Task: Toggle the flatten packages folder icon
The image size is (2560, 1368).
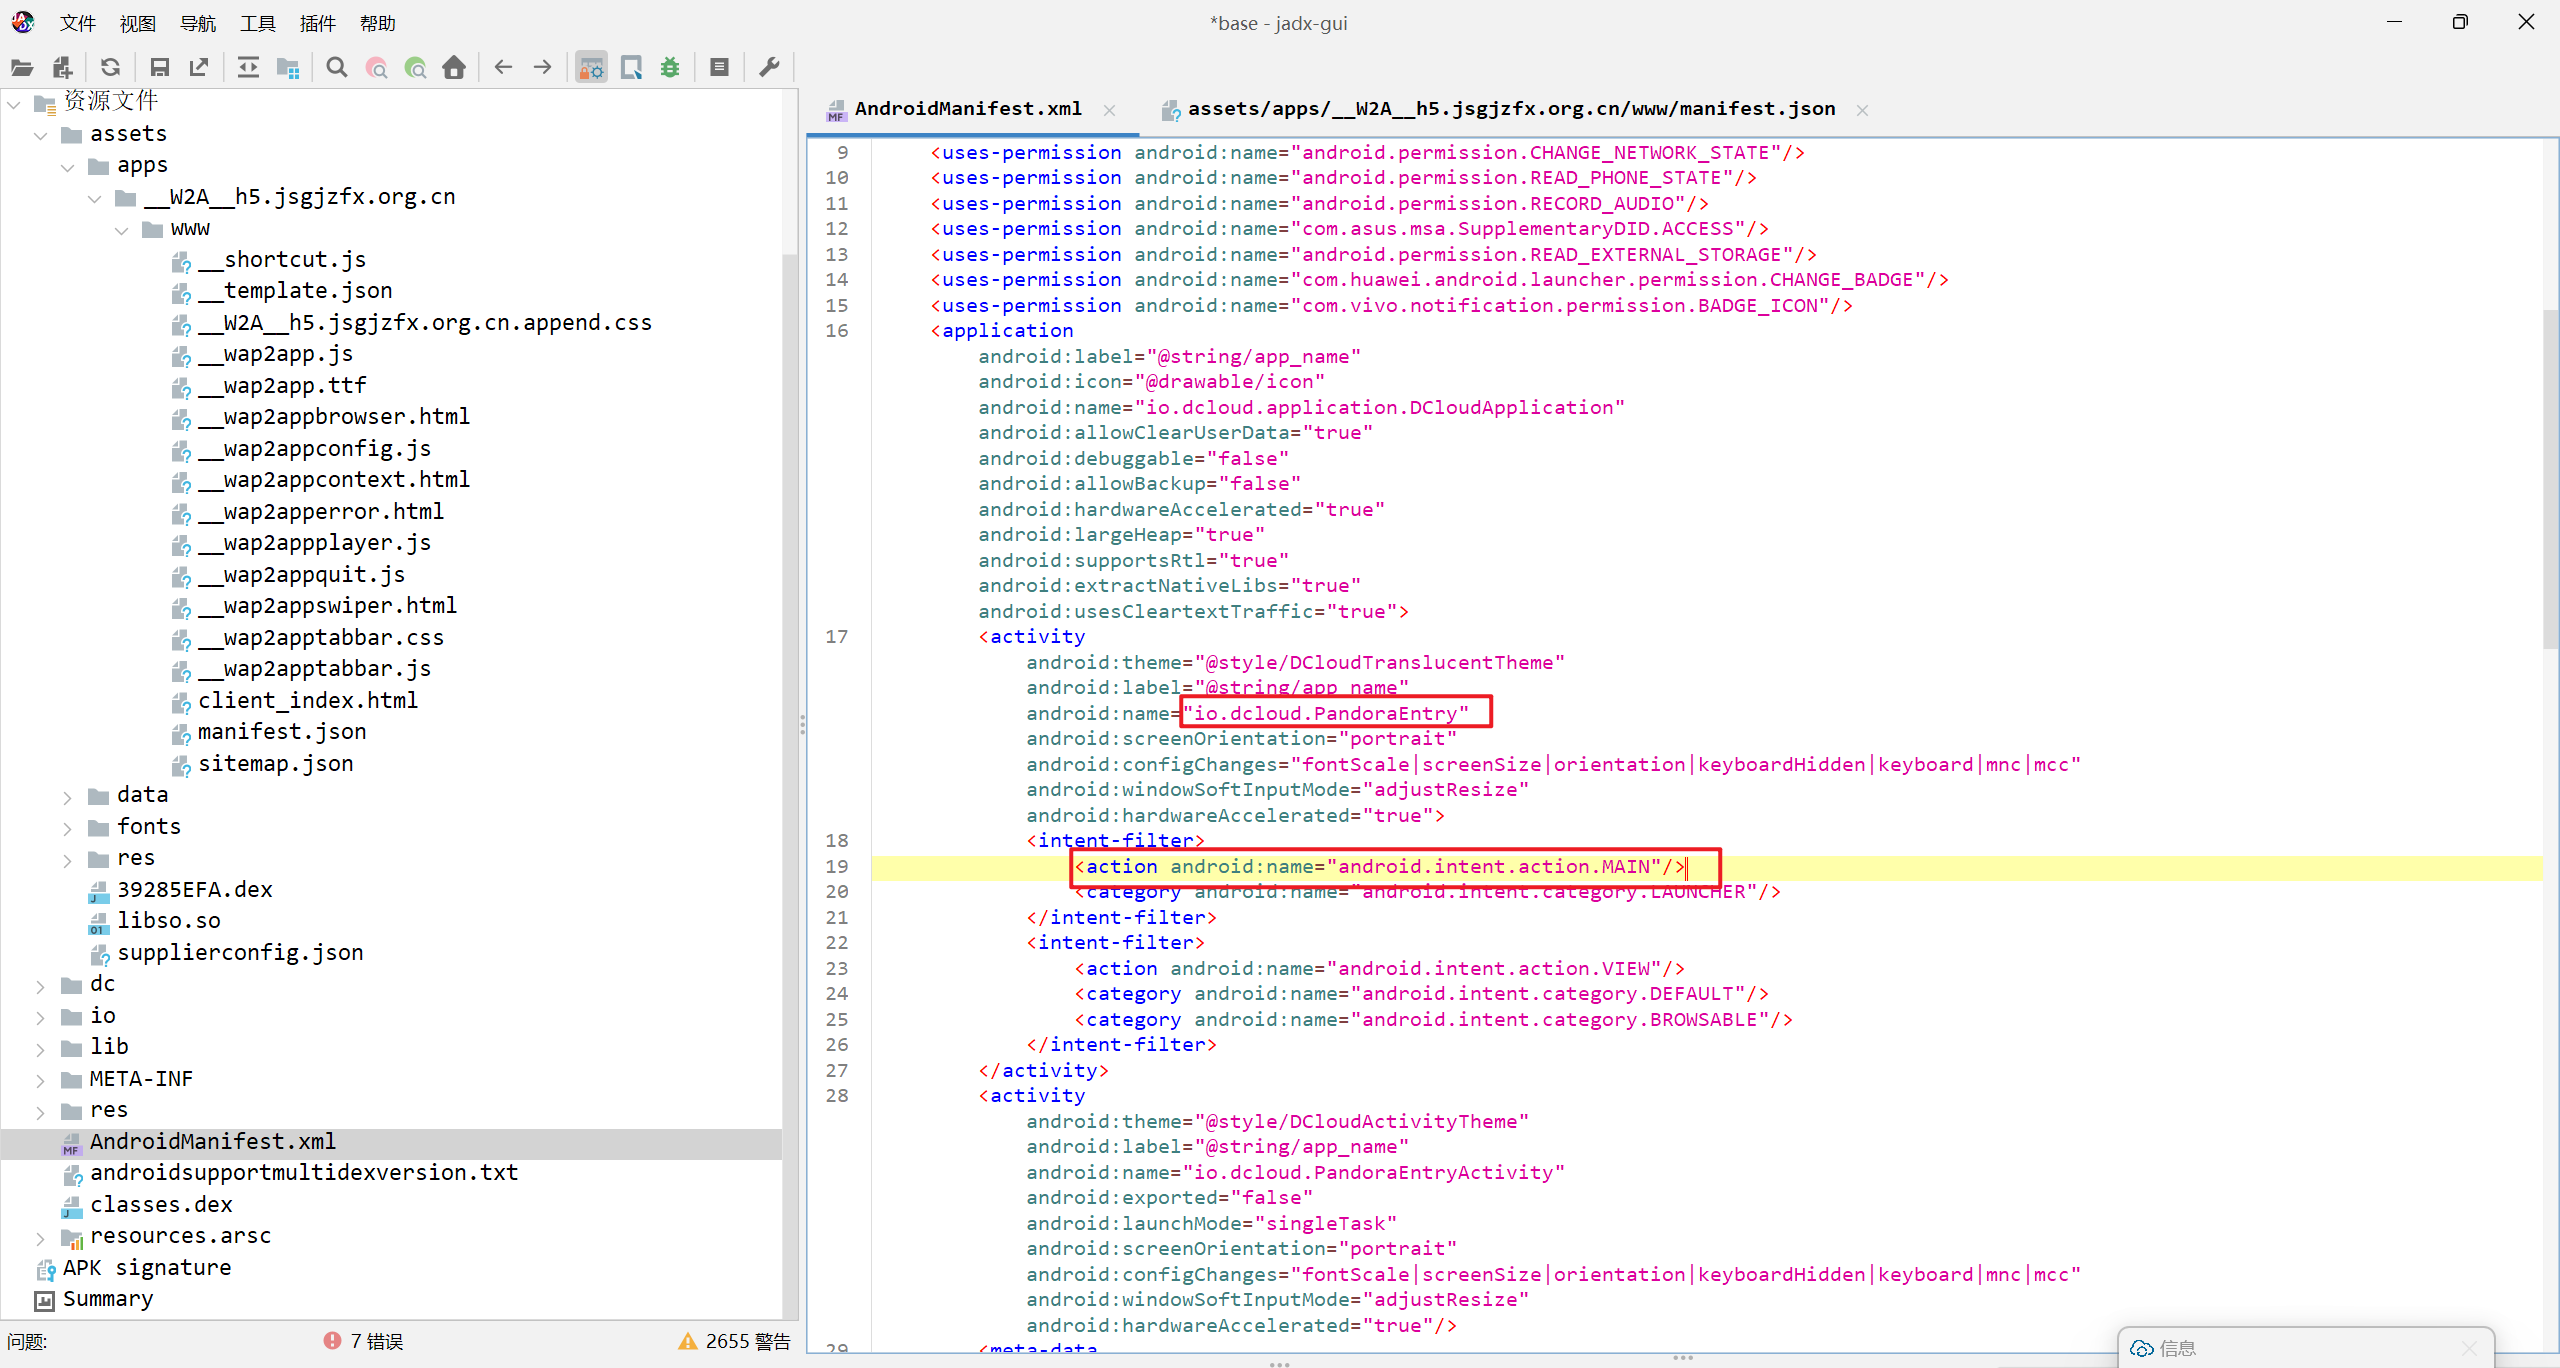Action: pos(288,67)
